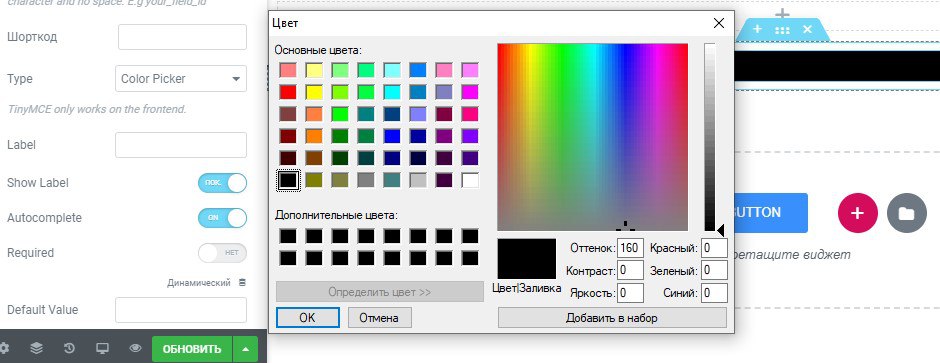This screenshot has width=940, height=363.
Task: Toggle the Required switch
Action: pos(222,253)
